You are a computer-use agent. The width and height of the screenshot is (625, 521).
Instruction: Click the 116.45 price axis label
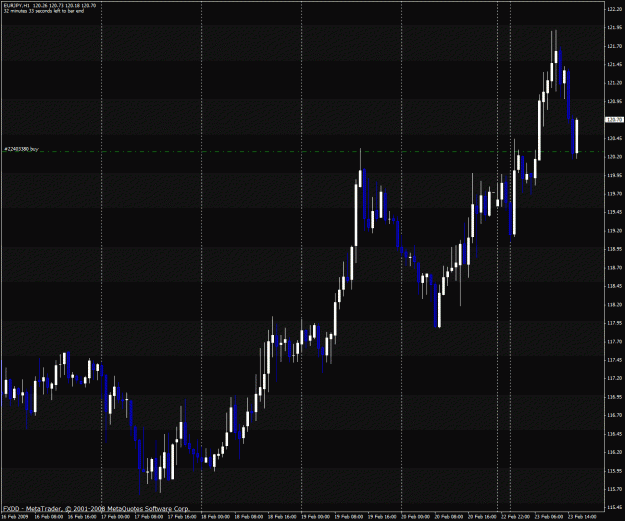point(614,434)
